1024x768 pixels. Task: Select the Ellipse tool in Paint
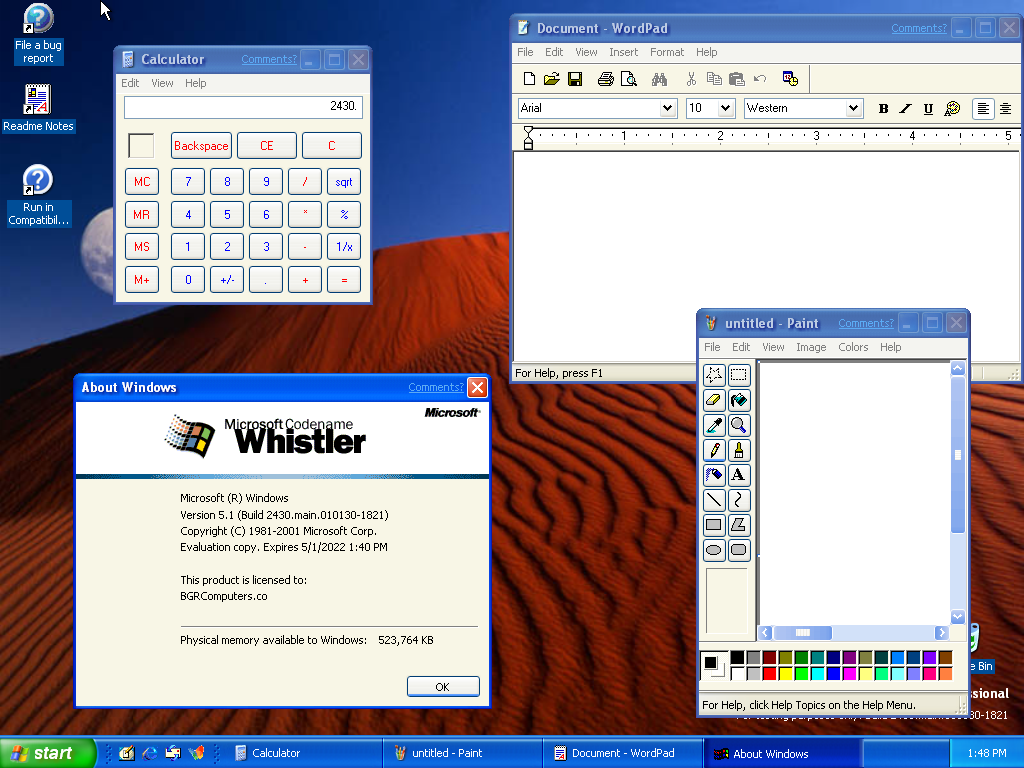[714, 550]
